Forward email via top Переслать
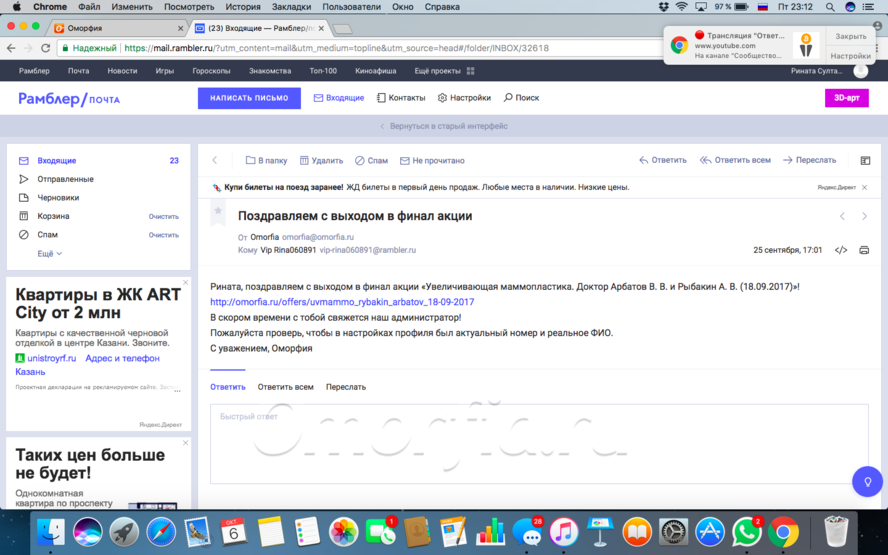The width and height of the screenshot is (888, 555). (809, 160)
